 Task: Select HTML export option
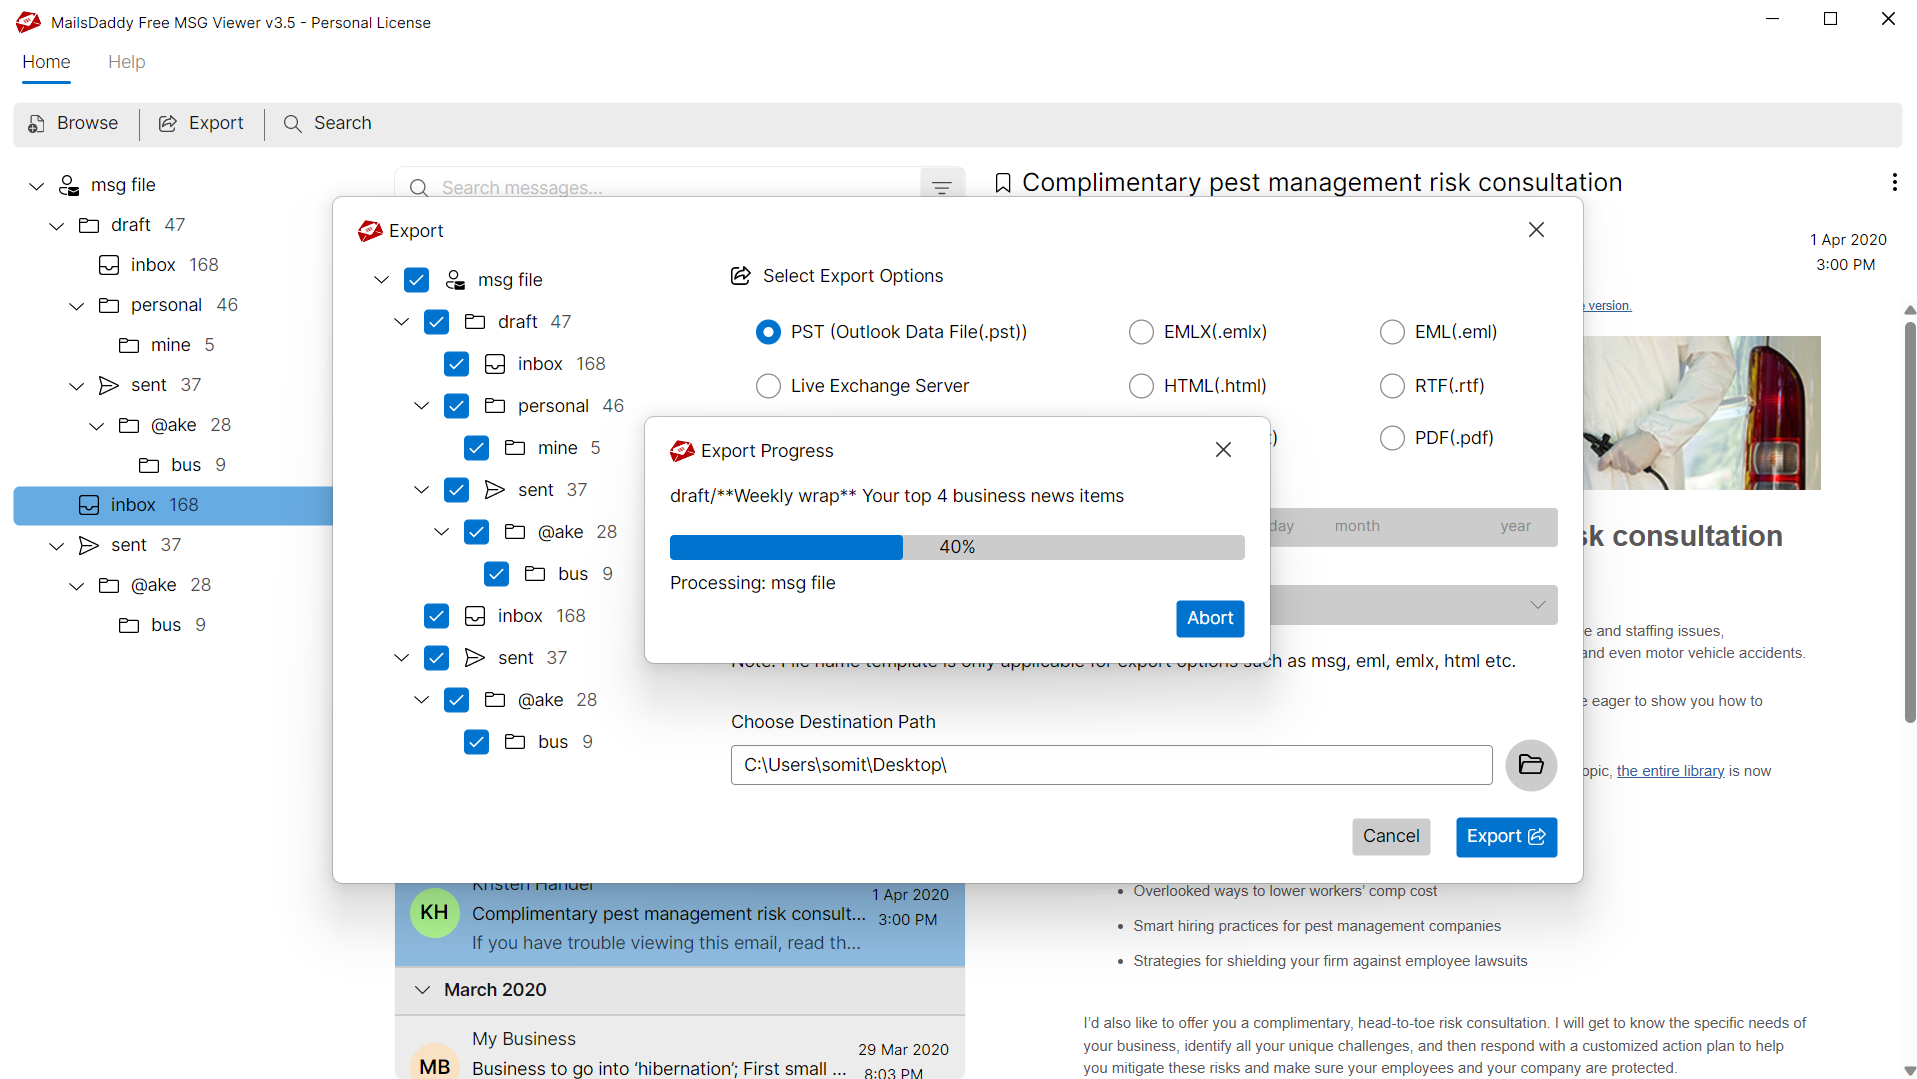pos(1141,386)
